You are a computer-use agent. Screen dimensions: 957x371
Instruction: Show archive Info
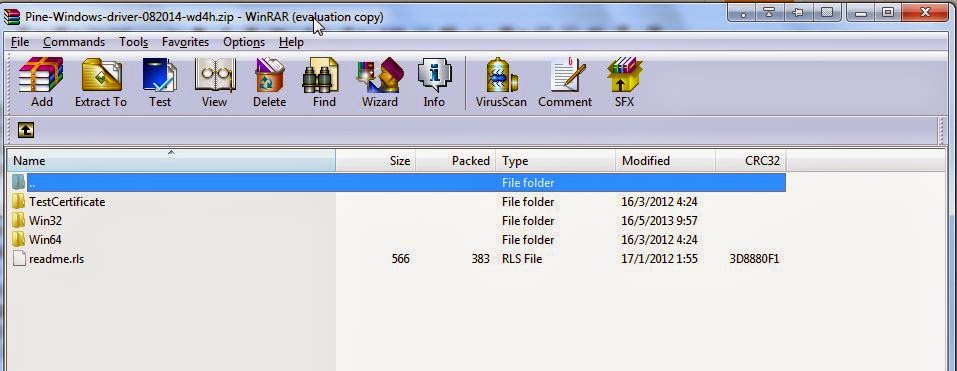pyautogui.click(x=434, y=82)
